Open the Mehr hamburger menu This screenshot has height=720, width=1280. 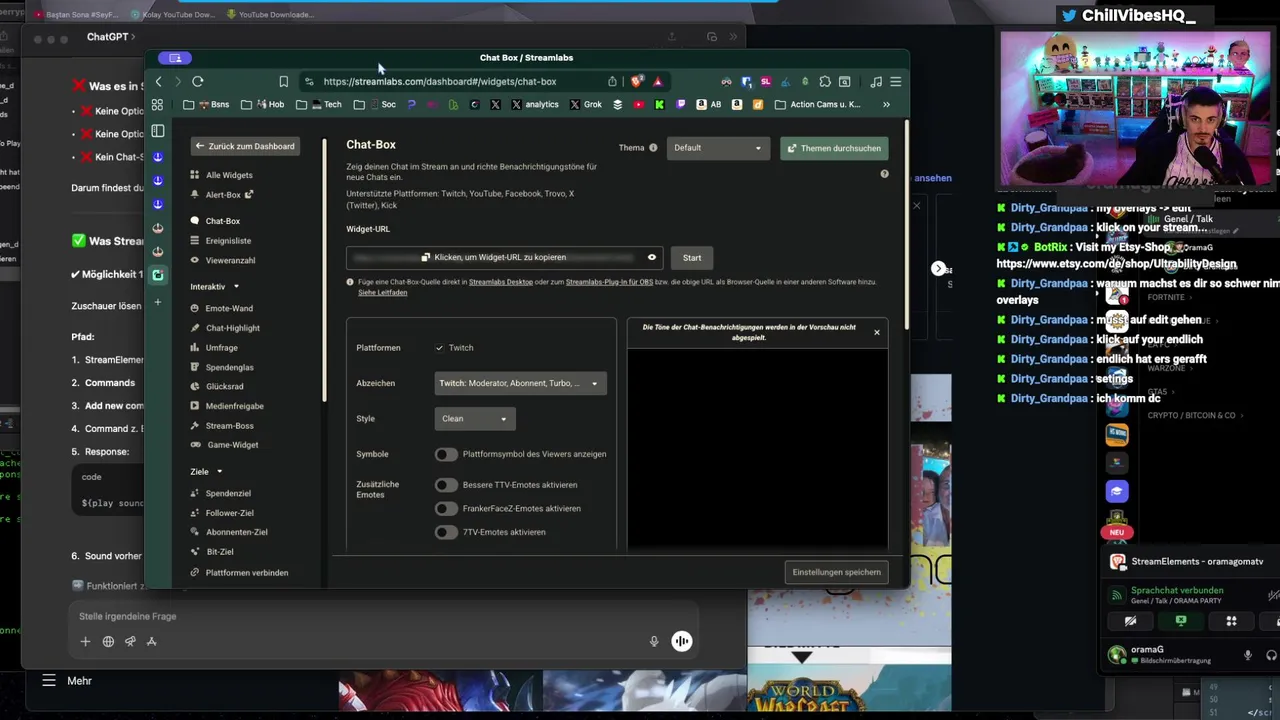(x=48, y=681)
